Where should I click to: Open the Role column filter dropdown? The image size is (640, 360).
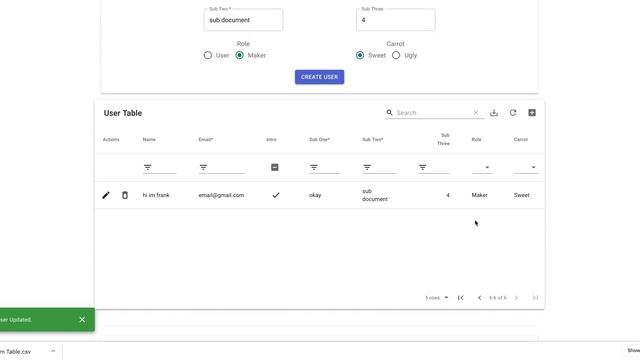(482, 167)
